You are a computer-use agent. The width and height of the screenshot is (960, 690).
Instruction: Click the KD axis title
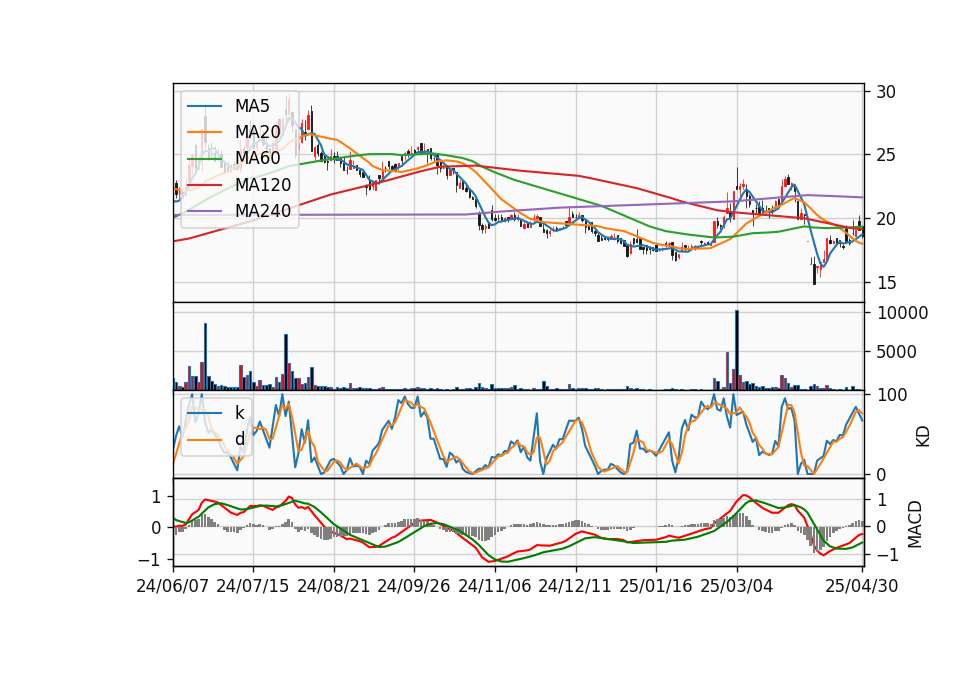pos(923,437)
